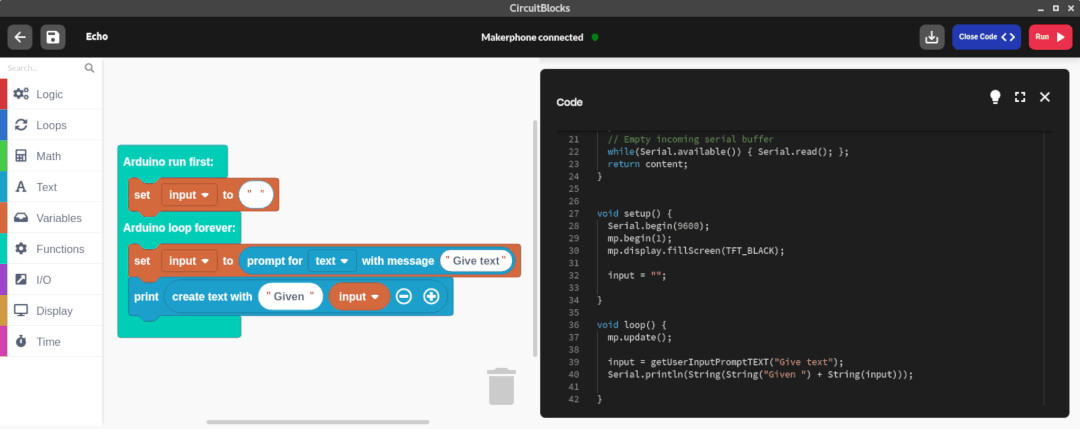1080x429 pixels.
Task: Click the Variables tray icon
Action: point(21,218)
